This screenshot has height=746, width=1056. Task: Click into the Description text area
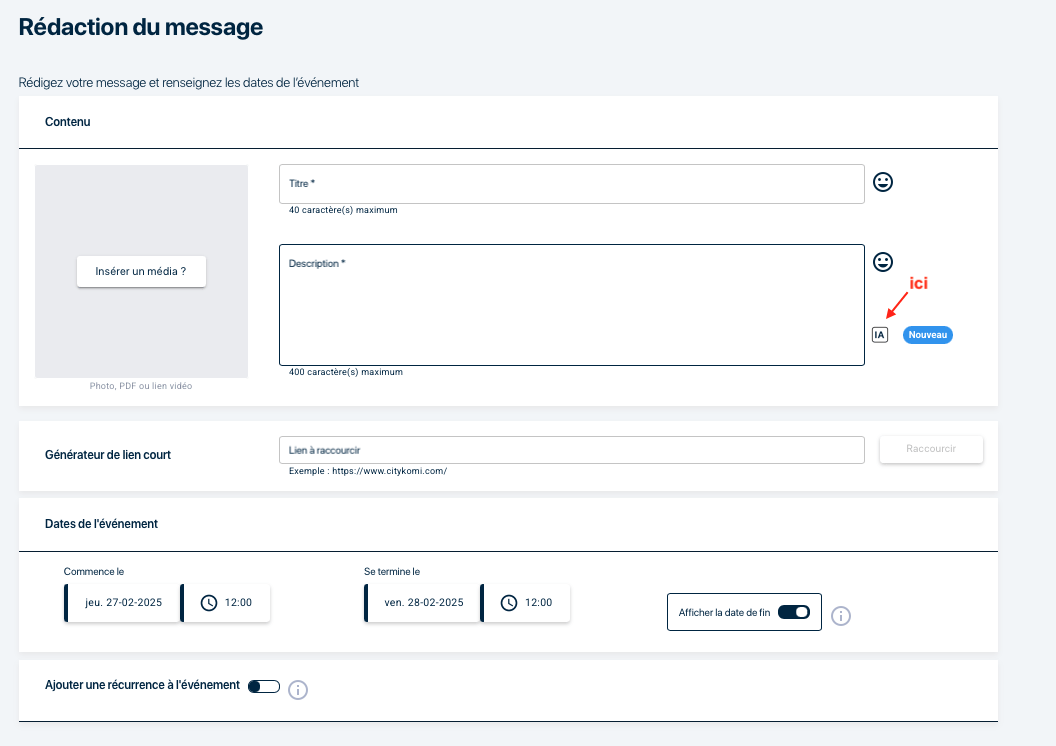(571, 310)
